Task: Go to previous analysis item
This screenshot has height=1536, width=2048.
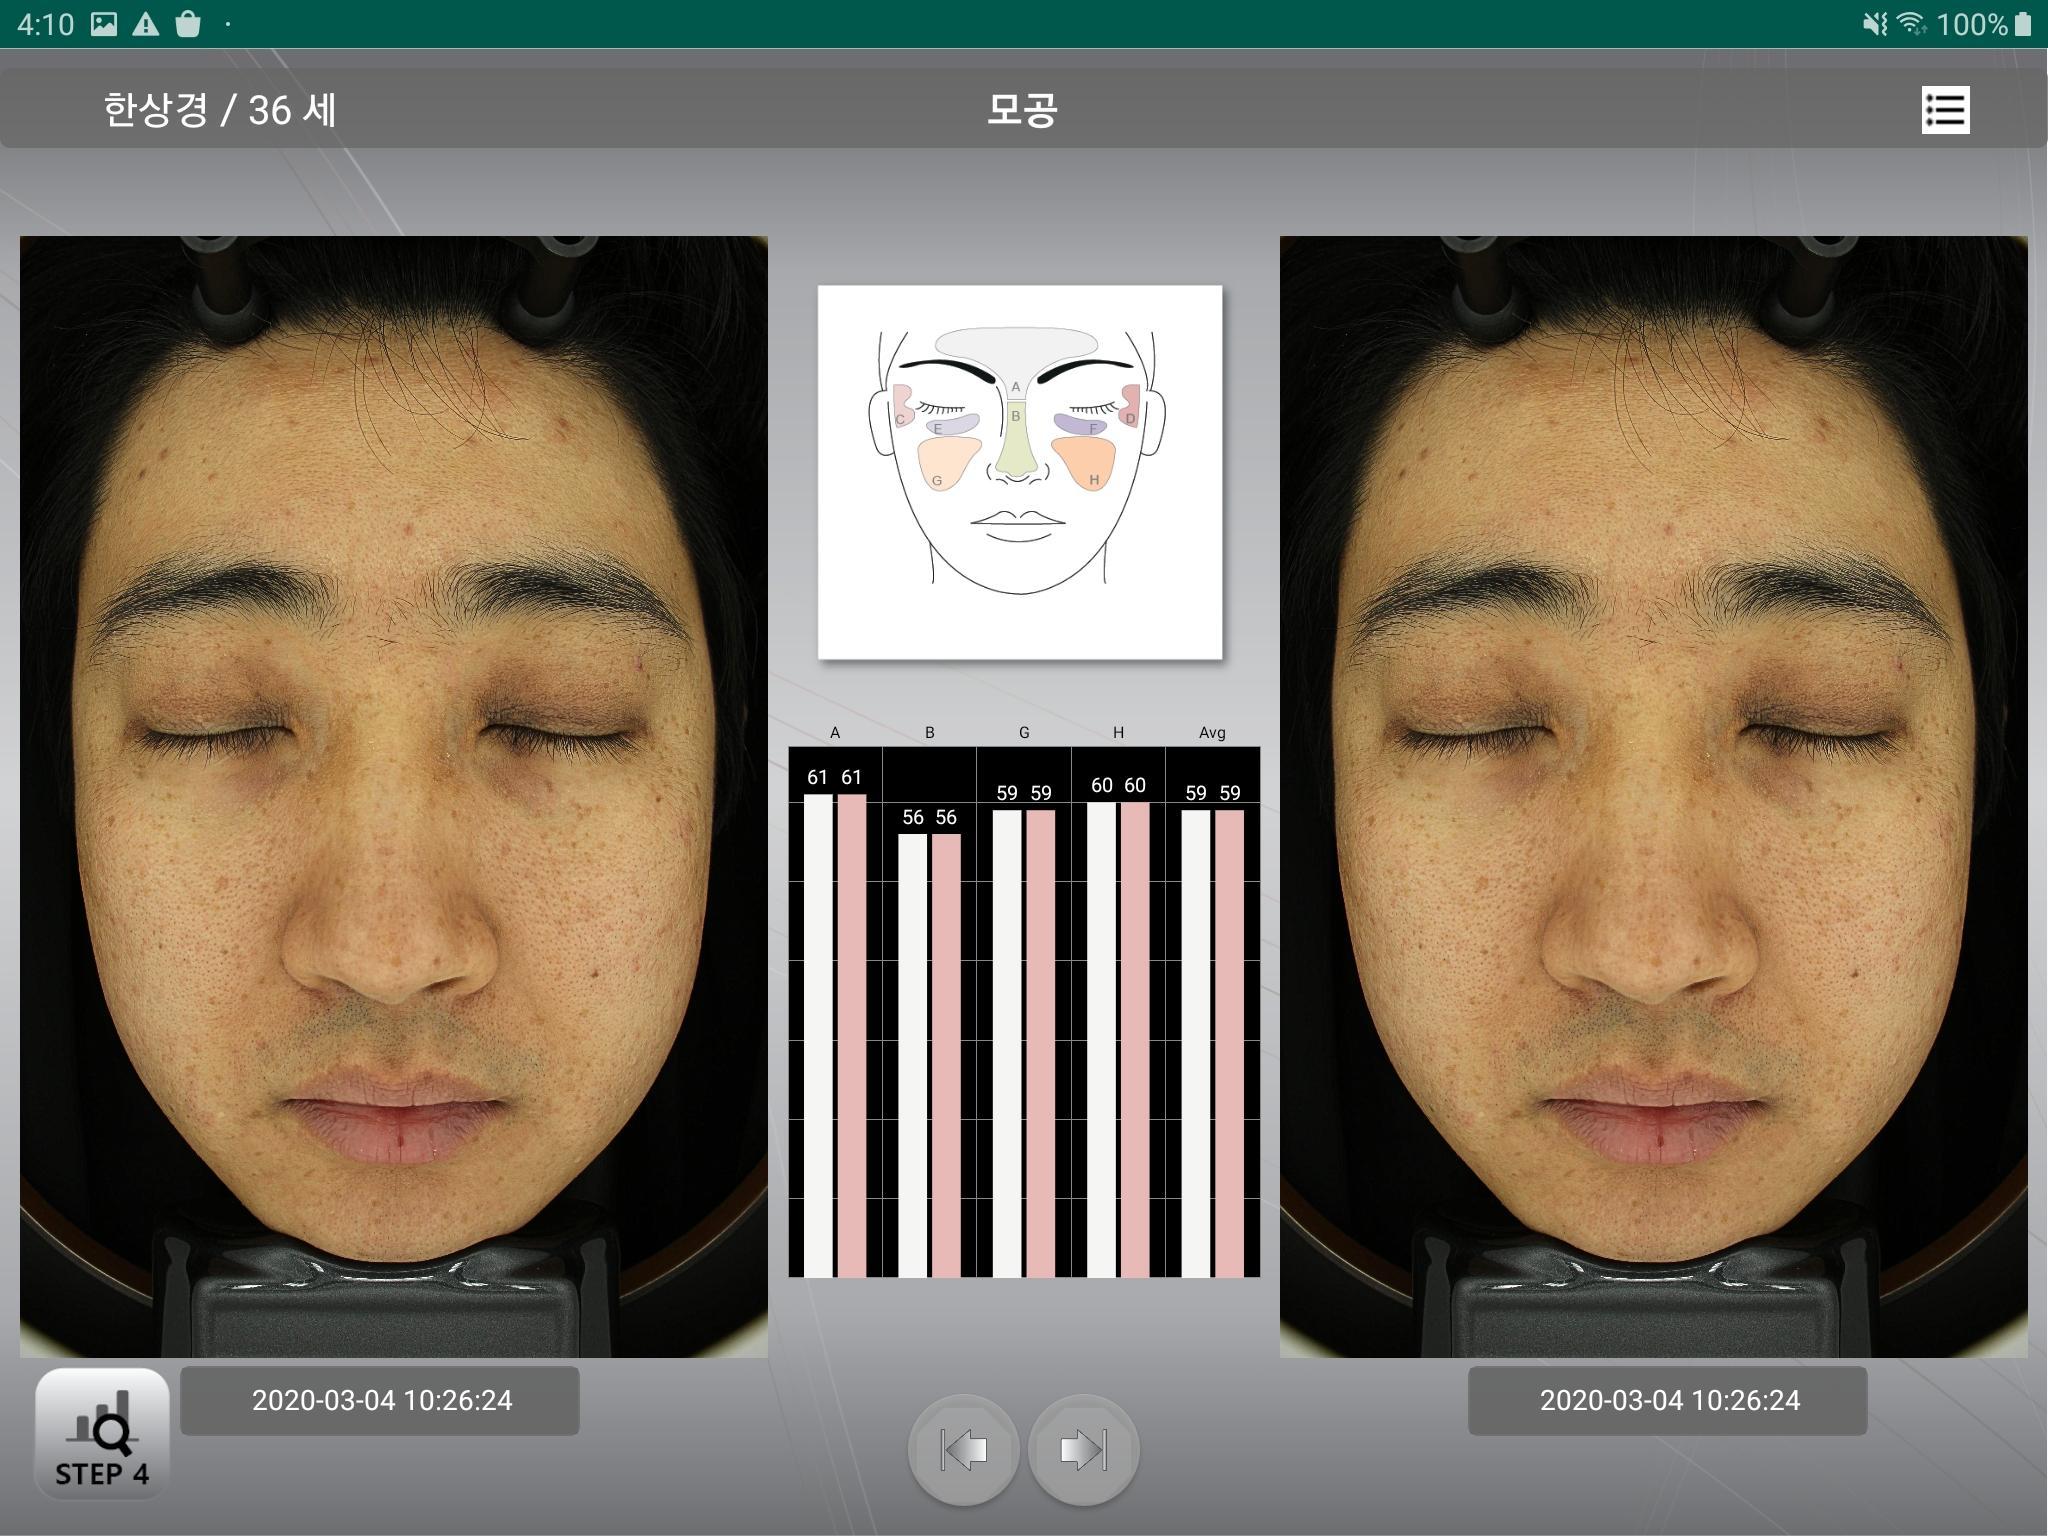Action: [x=964, y=1449]
